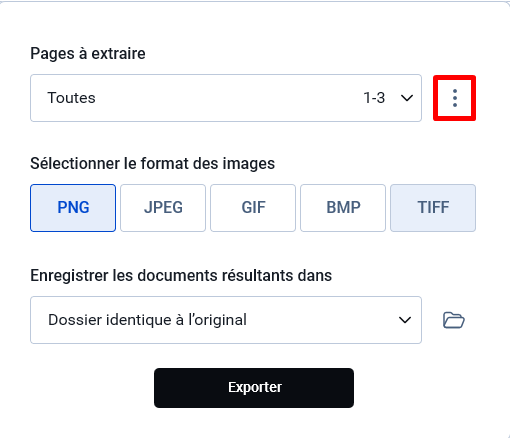Image resolution: width=510 pixels, height=438 pixels.
Task: Click the save location dropdown chevron
Action: 405,320
